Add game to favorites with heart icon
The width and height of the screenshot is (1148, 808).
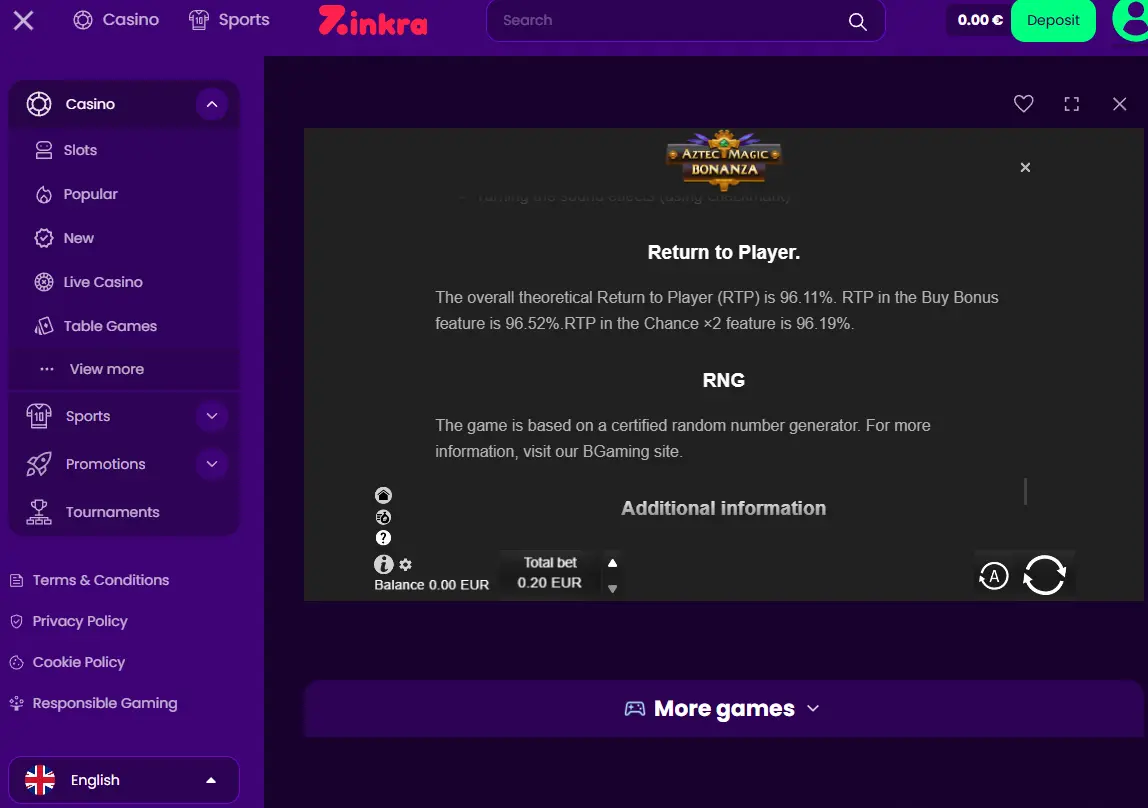click(1023, 104)
